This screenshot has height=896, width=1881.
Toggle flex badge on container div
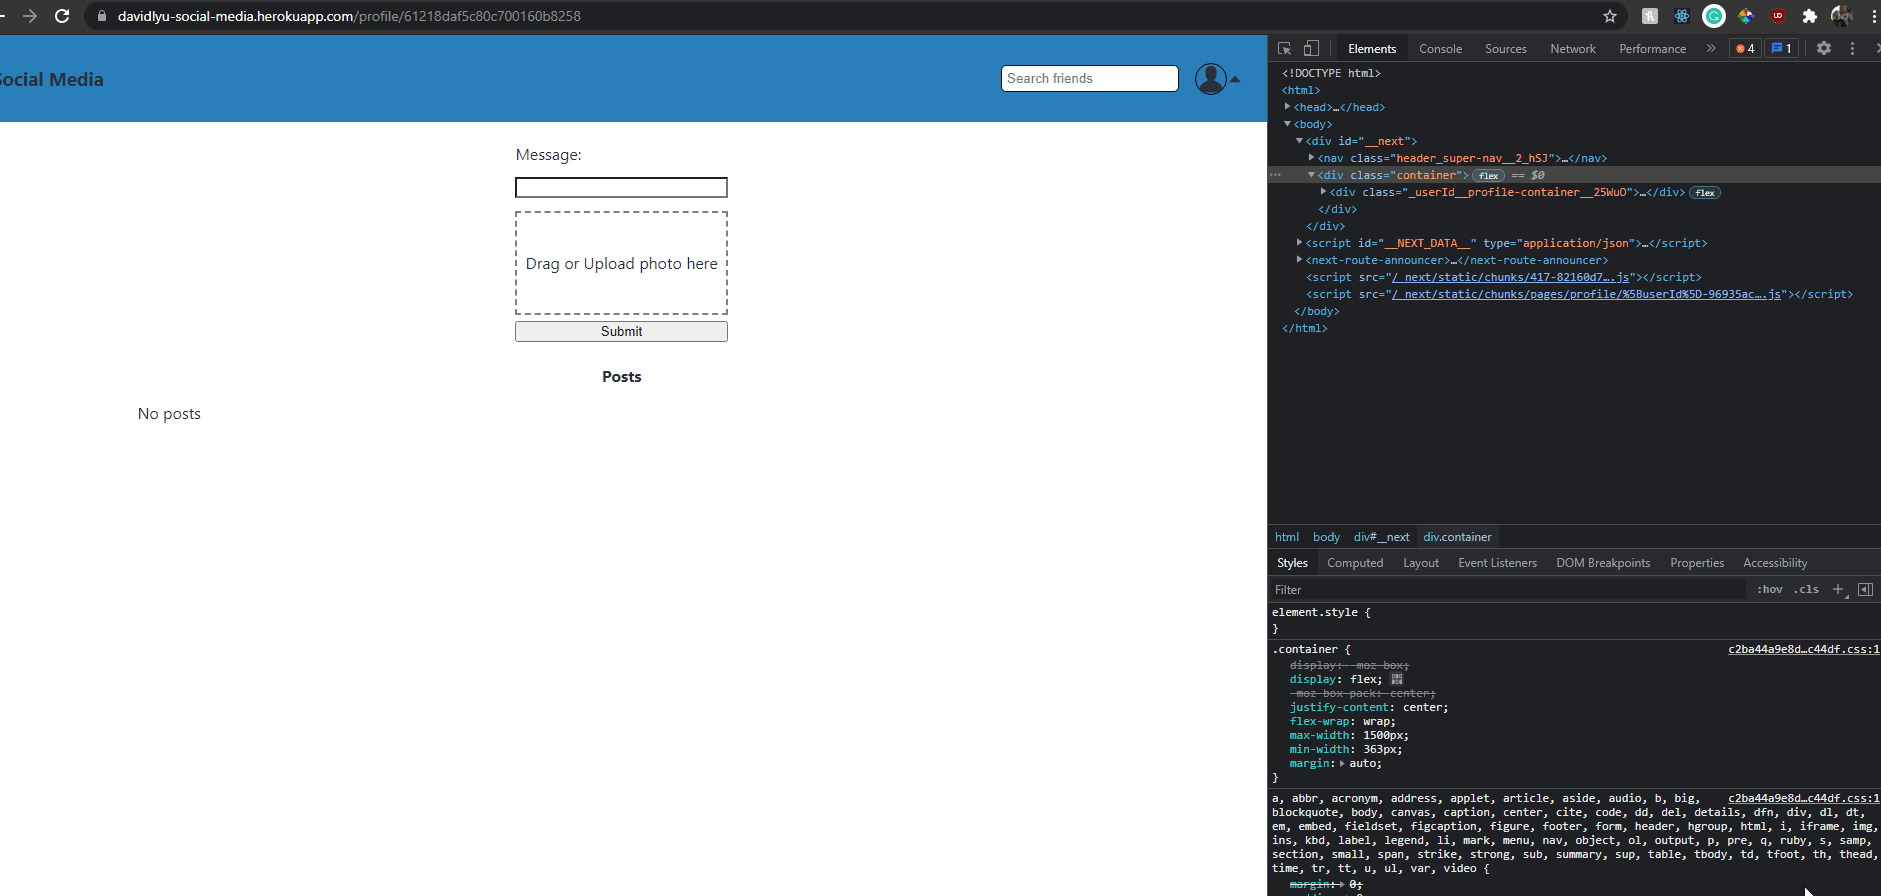[x=1489, y=175]
